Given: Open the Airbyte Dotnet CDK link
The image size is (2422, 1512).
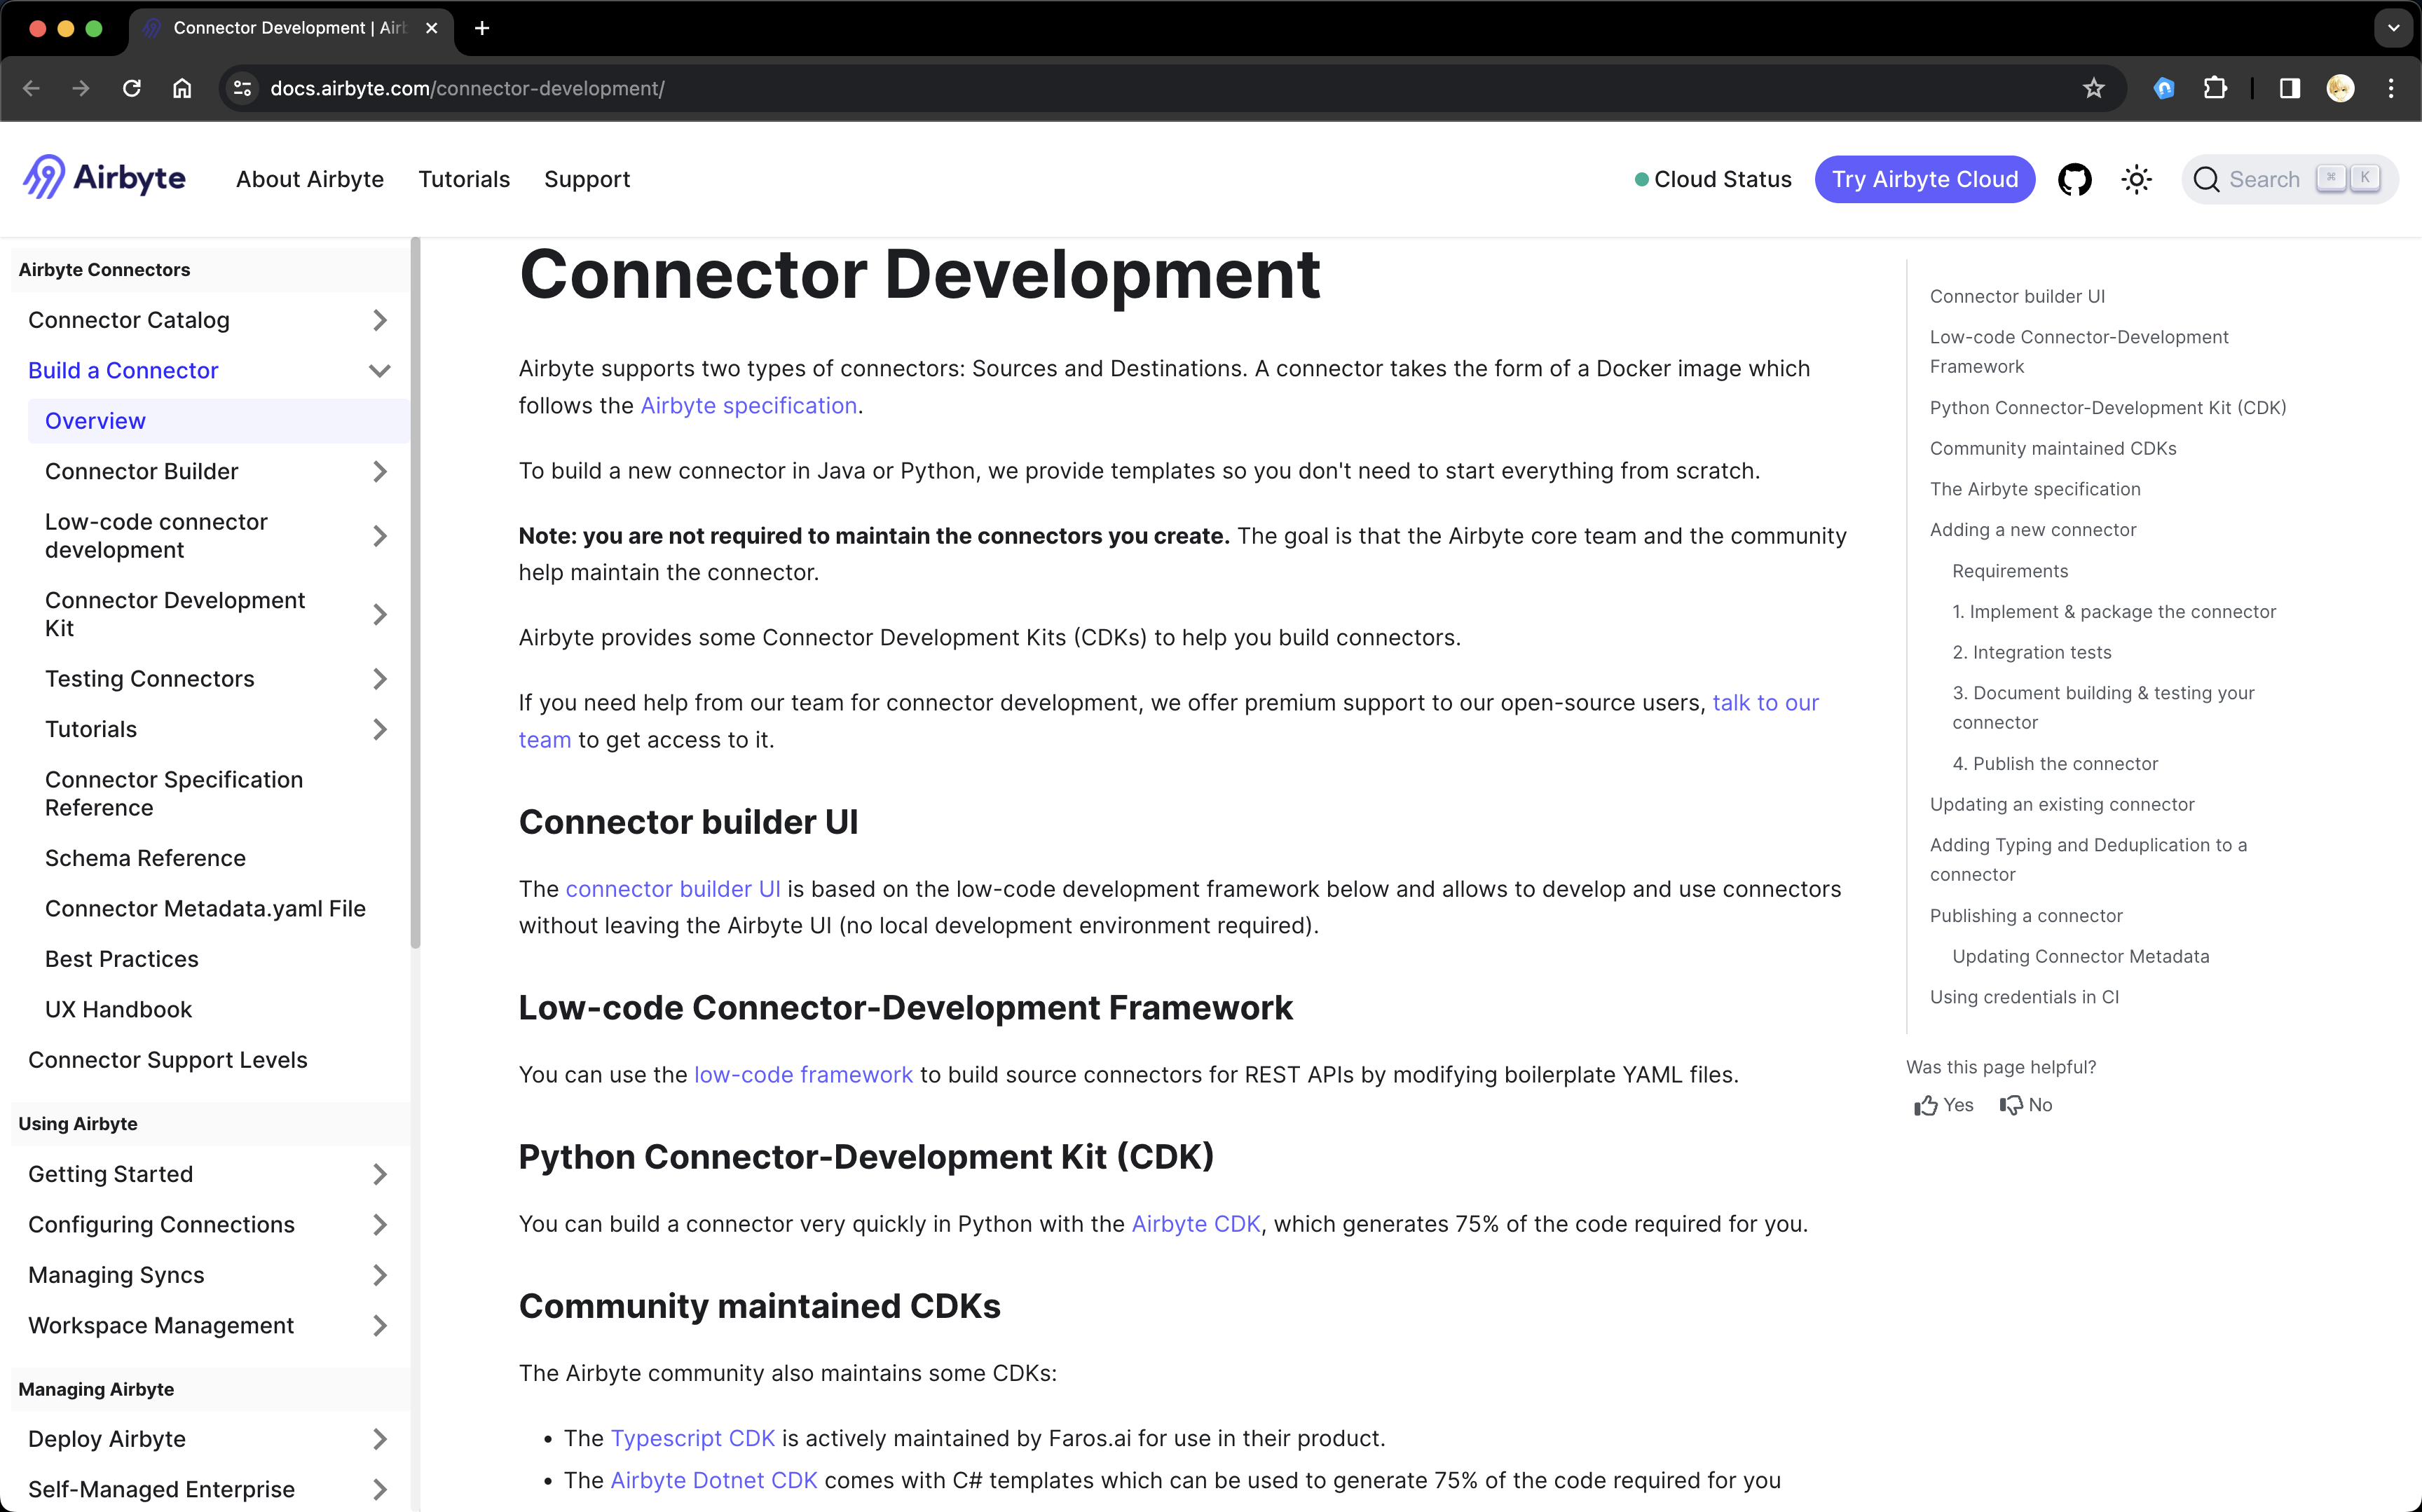Looking at the screenshot, I should point(714,1481).
